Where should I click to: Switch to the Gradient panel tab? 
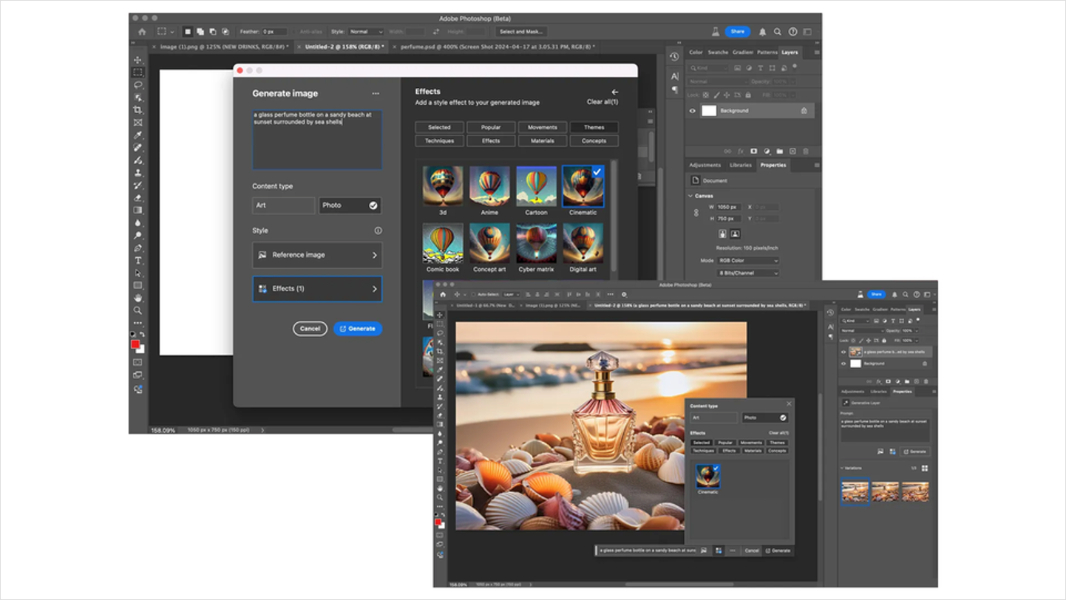[741, 52]
